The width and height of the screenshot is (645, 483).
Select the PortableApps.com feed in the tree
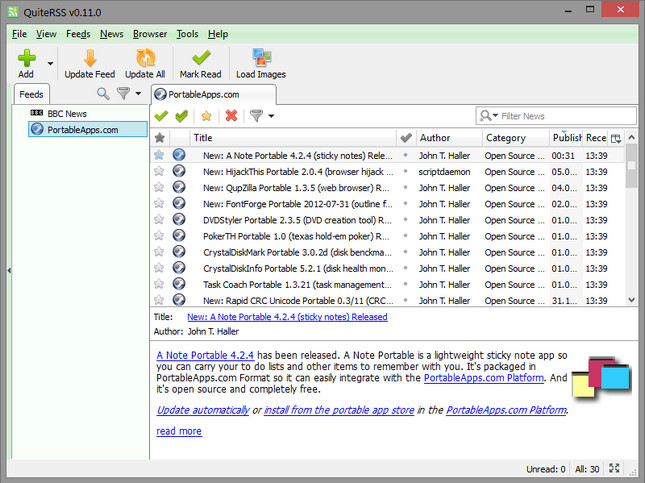[88, 130]
